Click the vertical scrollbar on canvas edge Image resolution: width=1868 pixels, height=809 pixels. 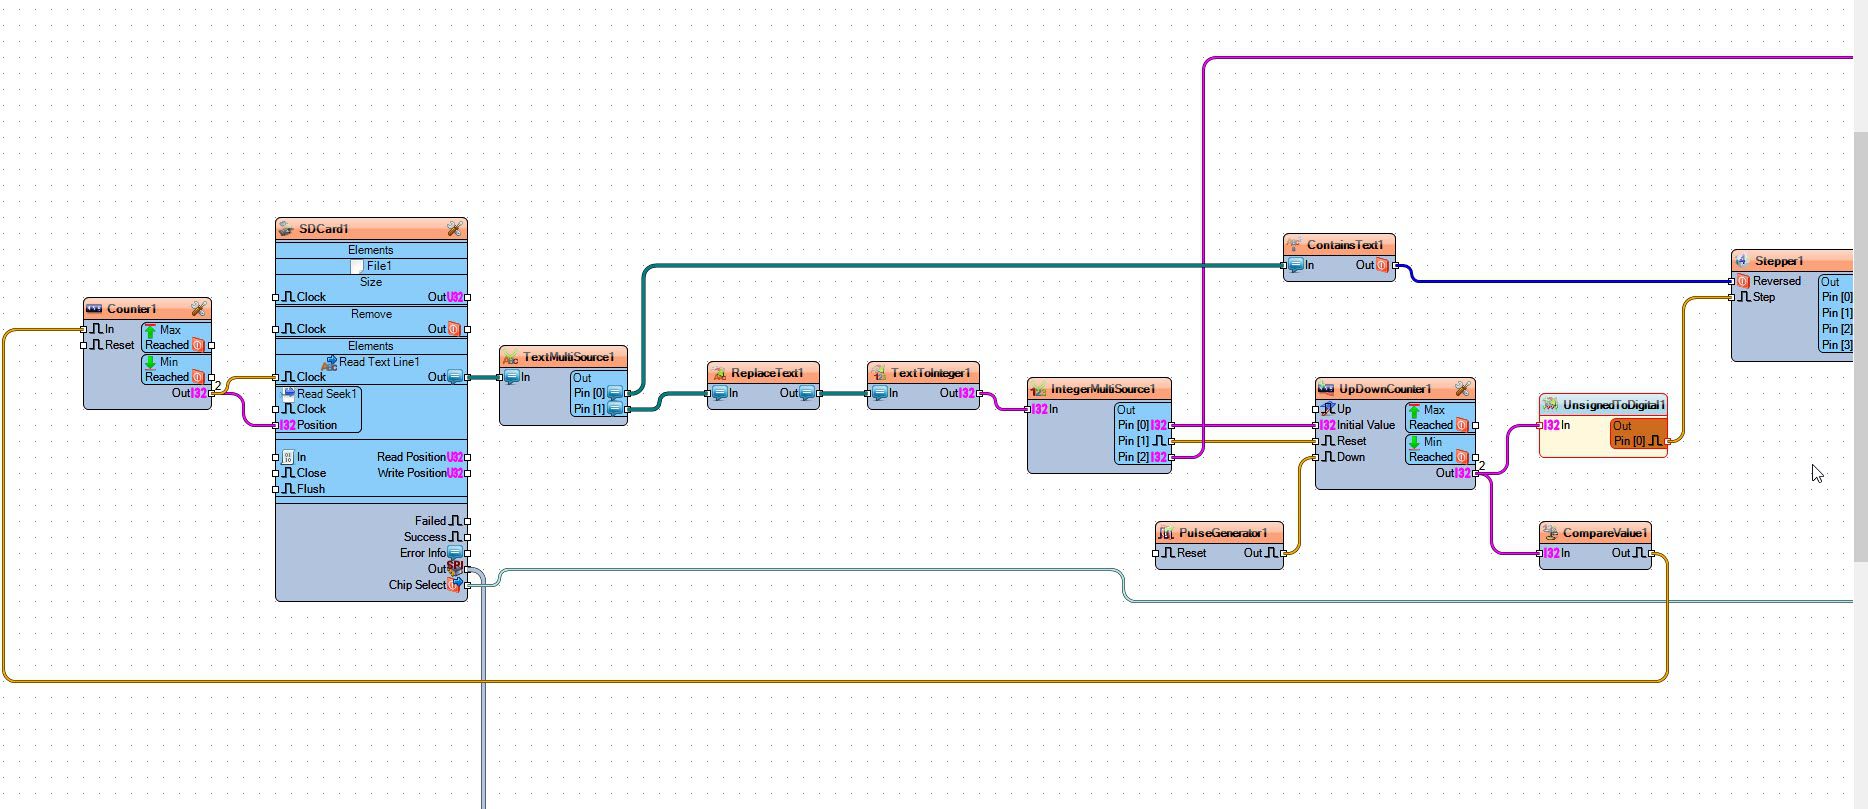click(1860, 345)
